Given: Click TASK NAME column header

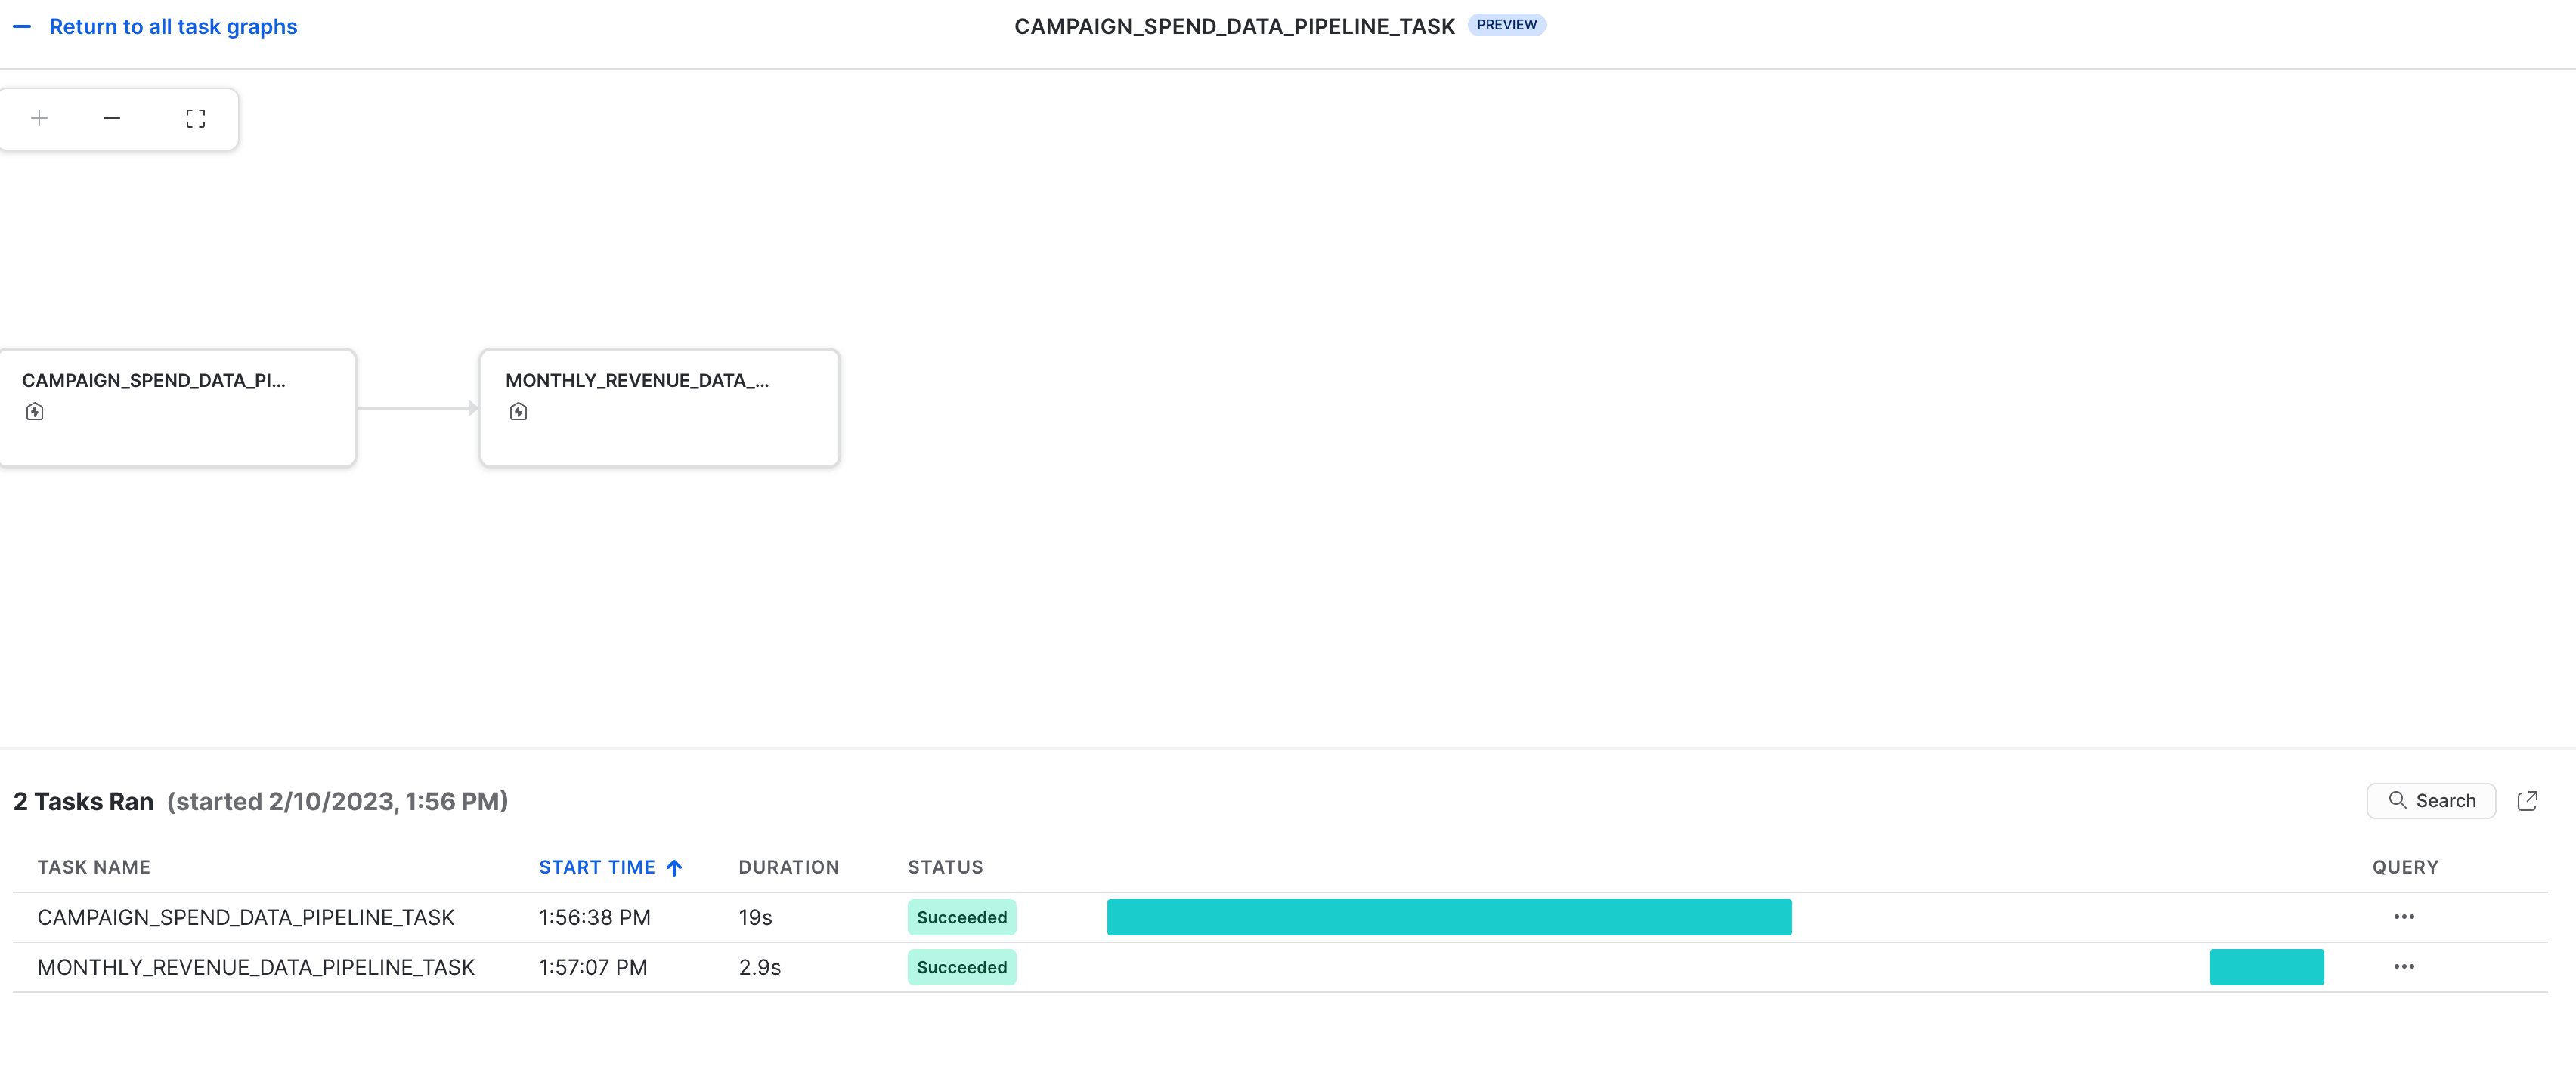Looking at the screenshot, I should 94,866.
